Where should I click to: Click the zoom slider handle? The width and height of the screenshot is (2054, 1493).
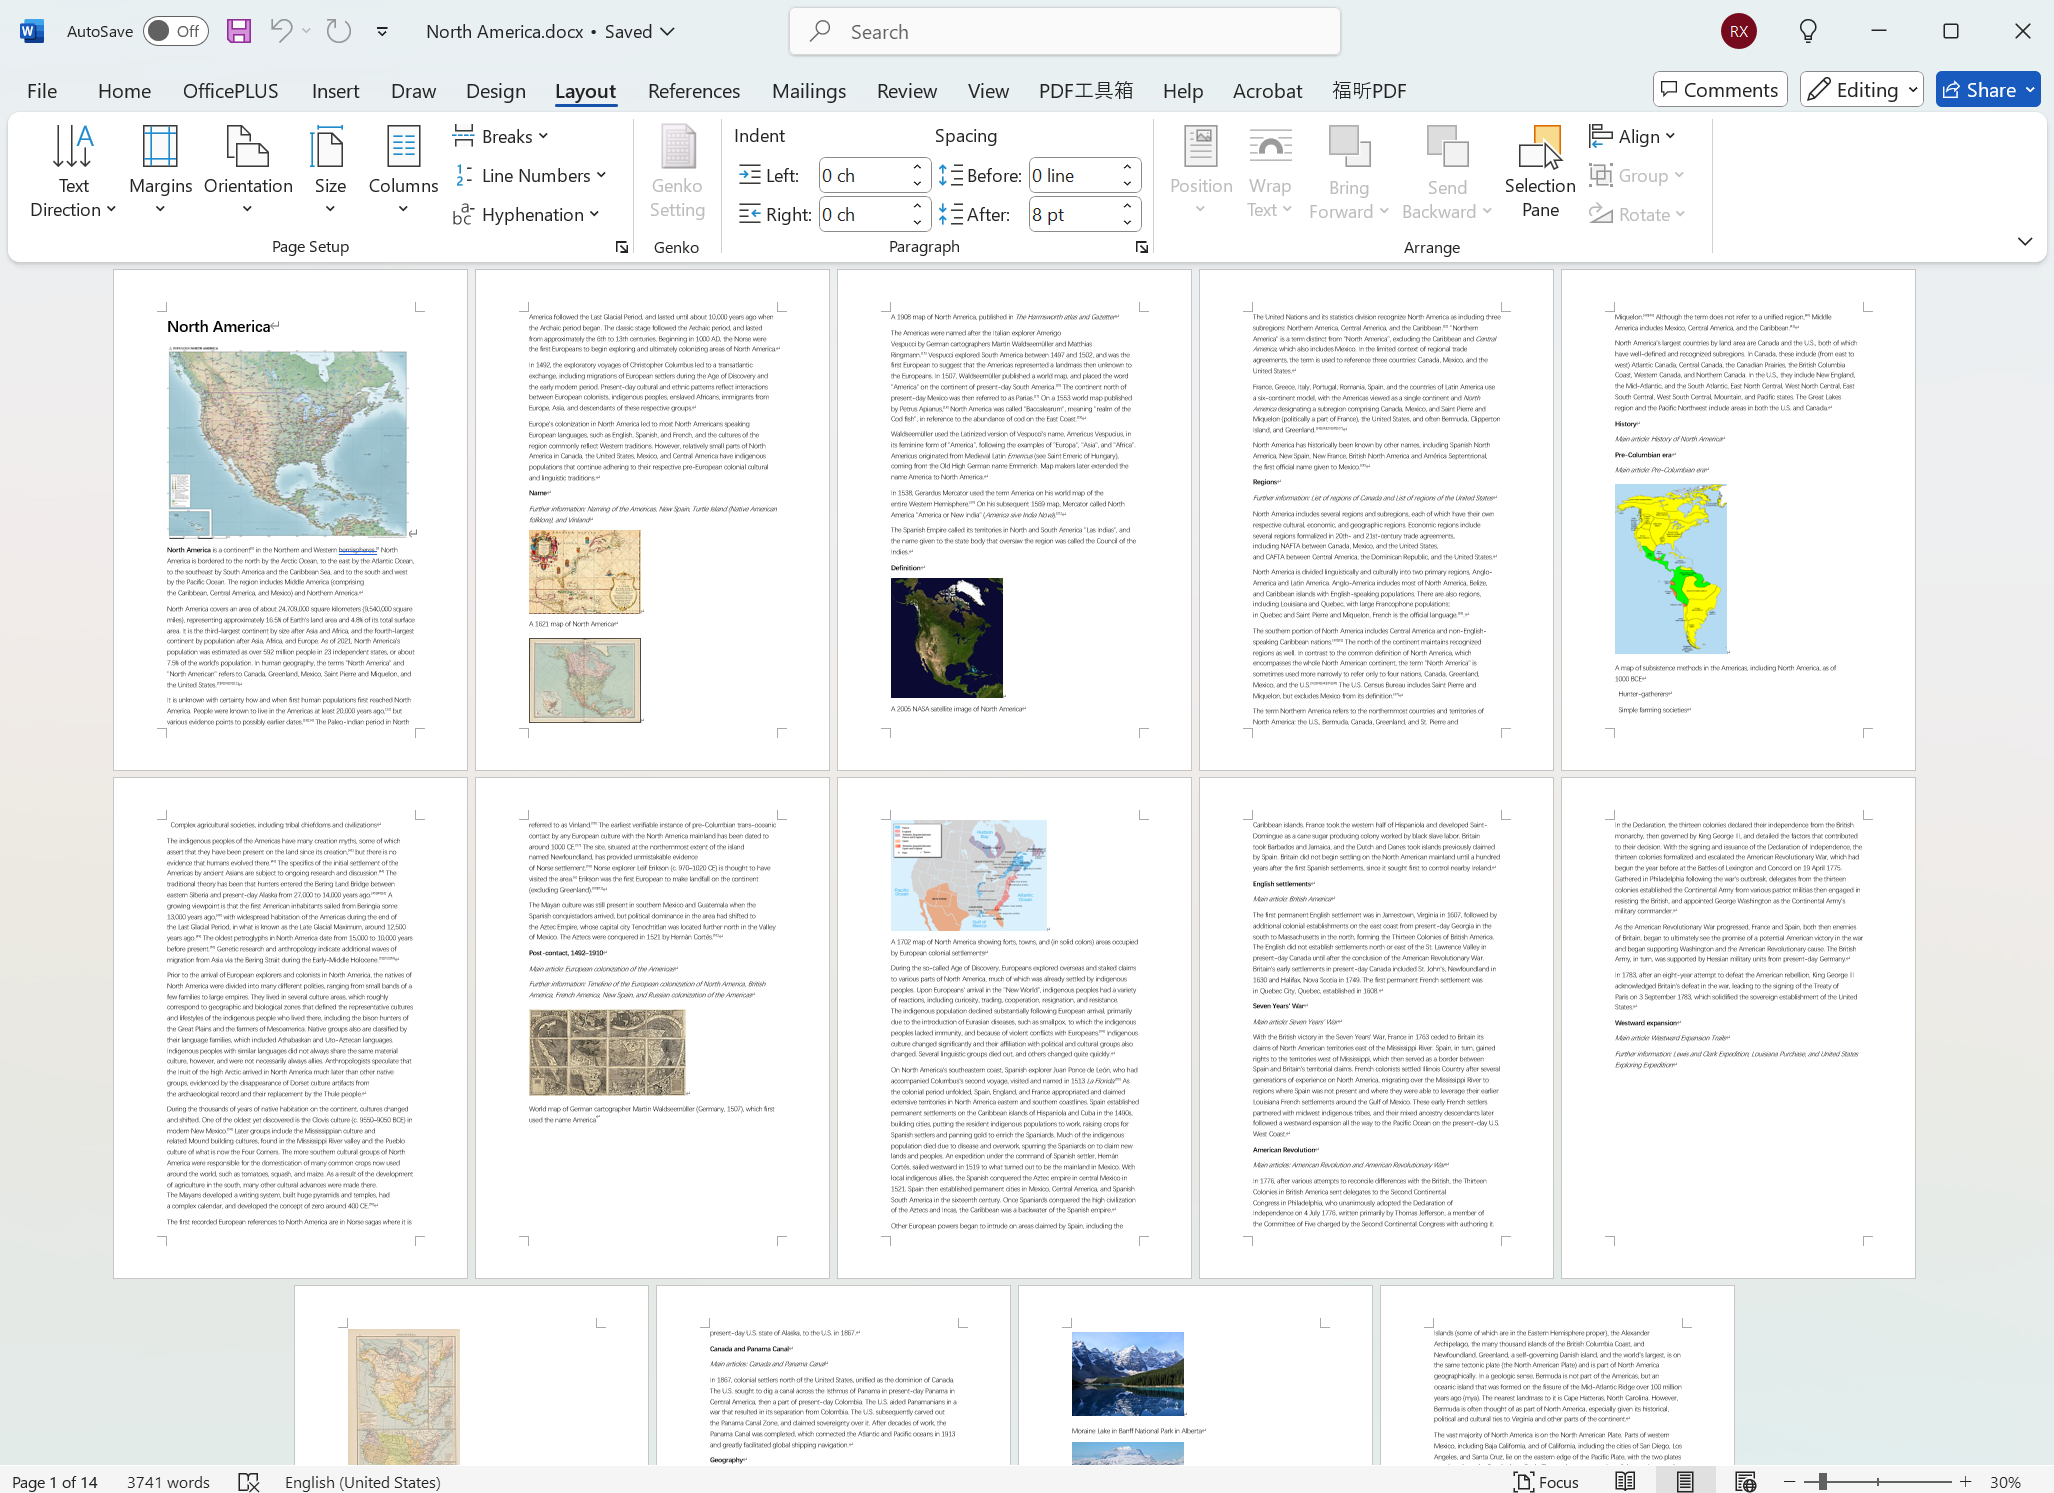[x=1822, y=1481]
